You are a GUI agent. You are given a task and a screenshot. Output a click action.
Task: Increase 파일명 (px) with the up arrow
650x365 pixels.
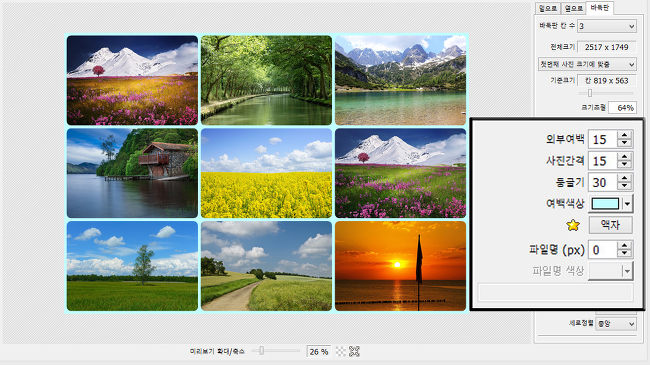pyautogui.click(x=624, y=246)
